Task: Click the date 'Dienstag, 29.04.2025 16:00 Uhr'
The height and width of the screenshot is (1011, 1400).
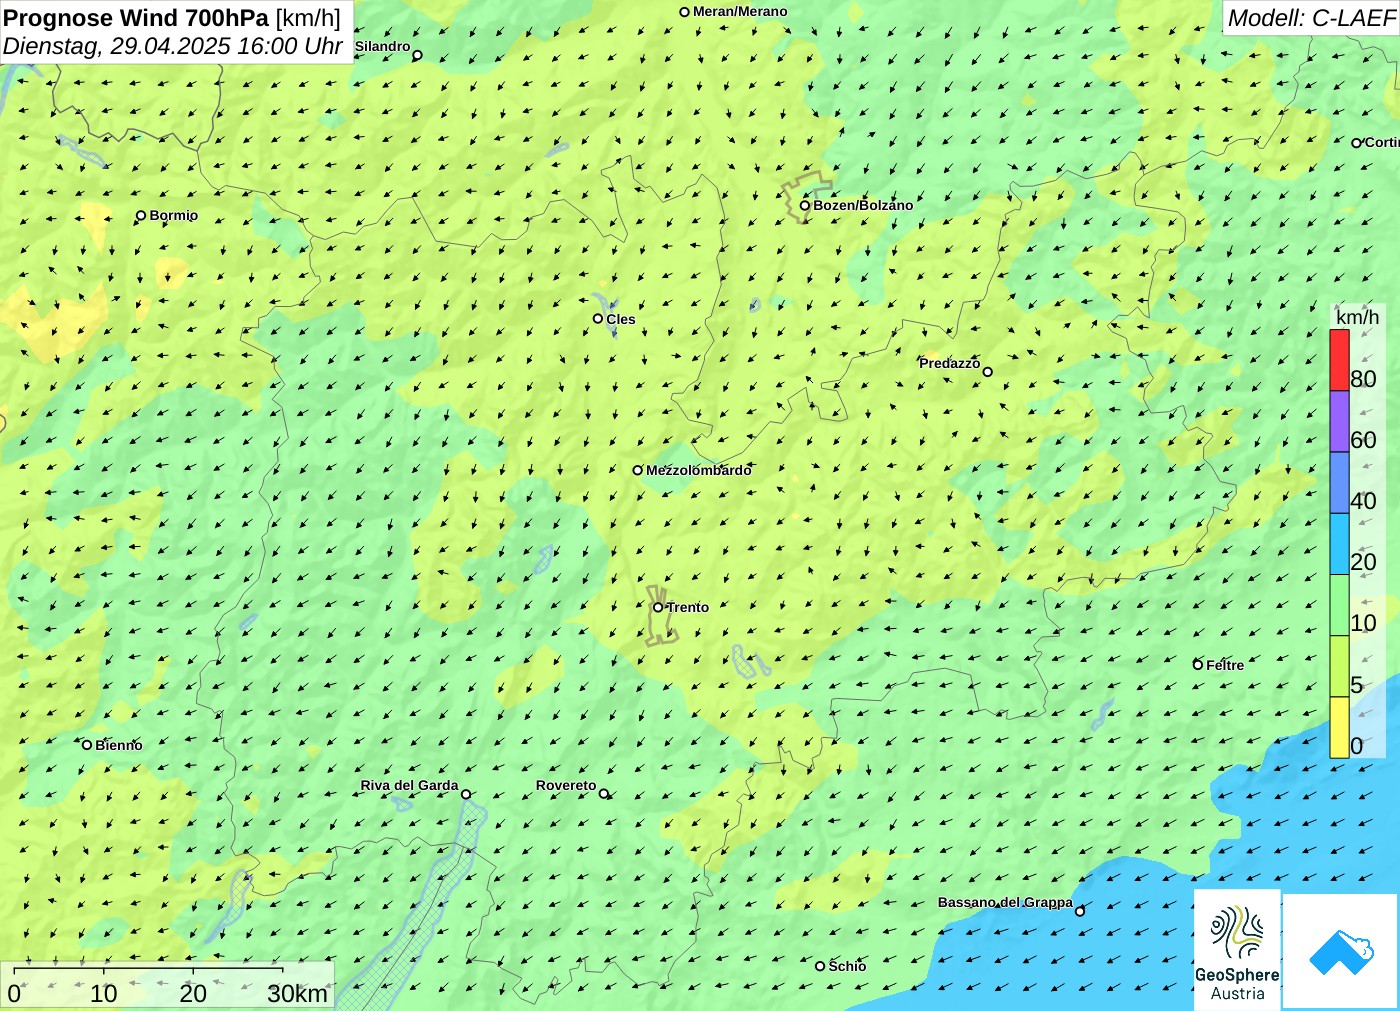Action: click(173, 46)
